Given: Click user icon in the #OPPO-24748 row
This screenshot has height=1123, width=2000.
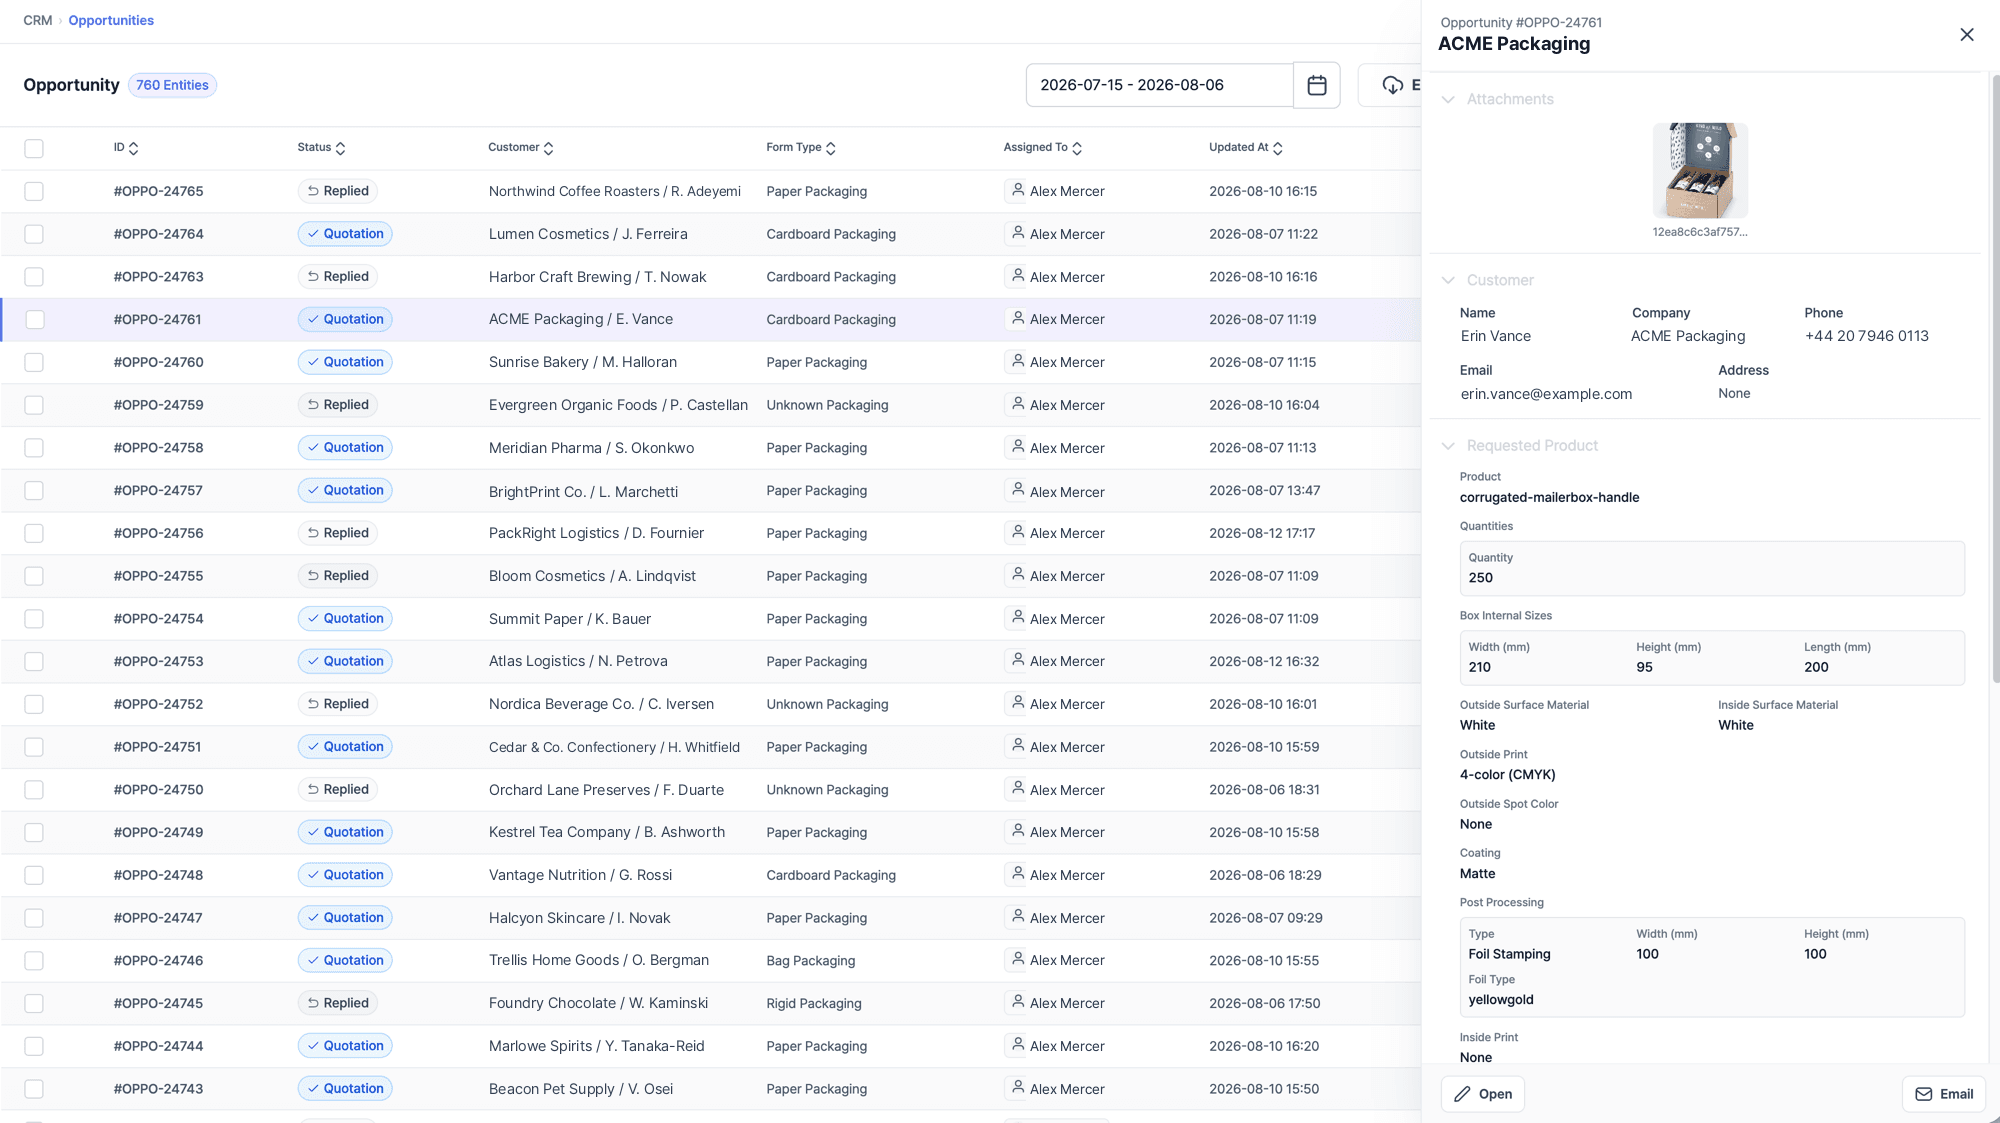Looking at the screenshot, I should (x=1017, y=874).
